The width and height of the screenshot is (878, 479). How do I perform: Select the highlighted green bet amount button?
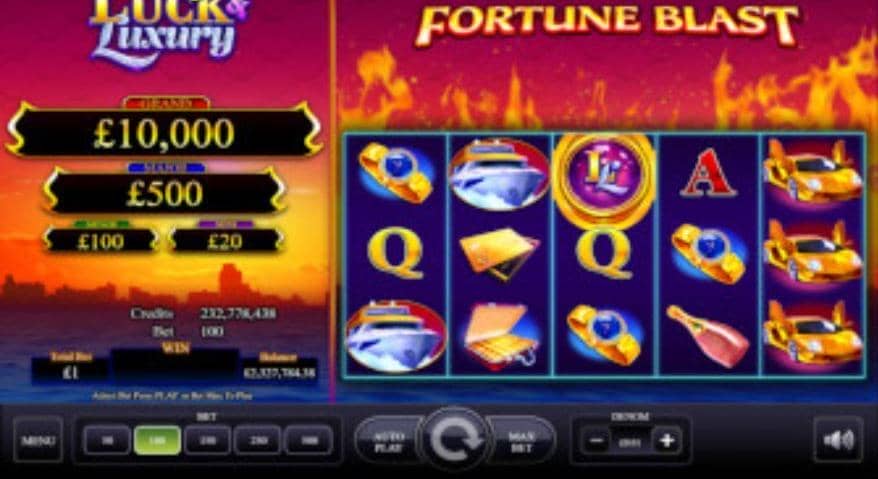pos(157,440)
